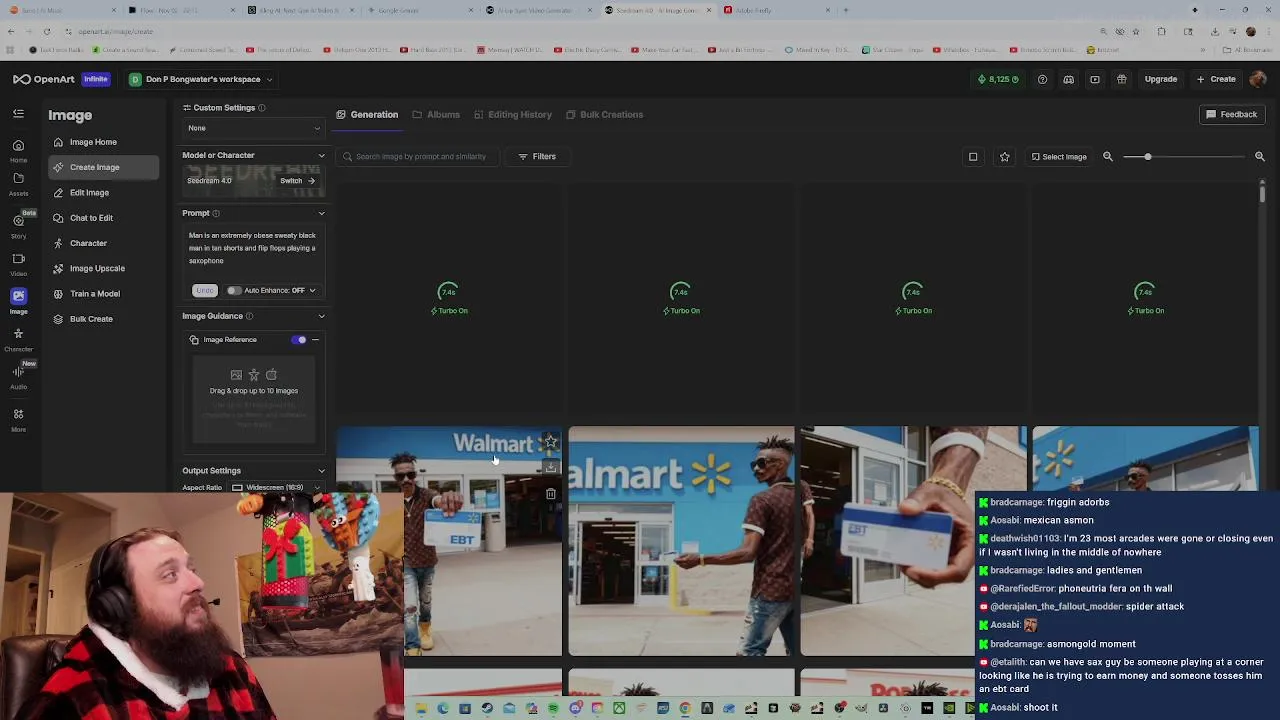This screenshot has height=720, width=1280.
Task: Open workspace switcher dropdown
Action: [199, 79]
